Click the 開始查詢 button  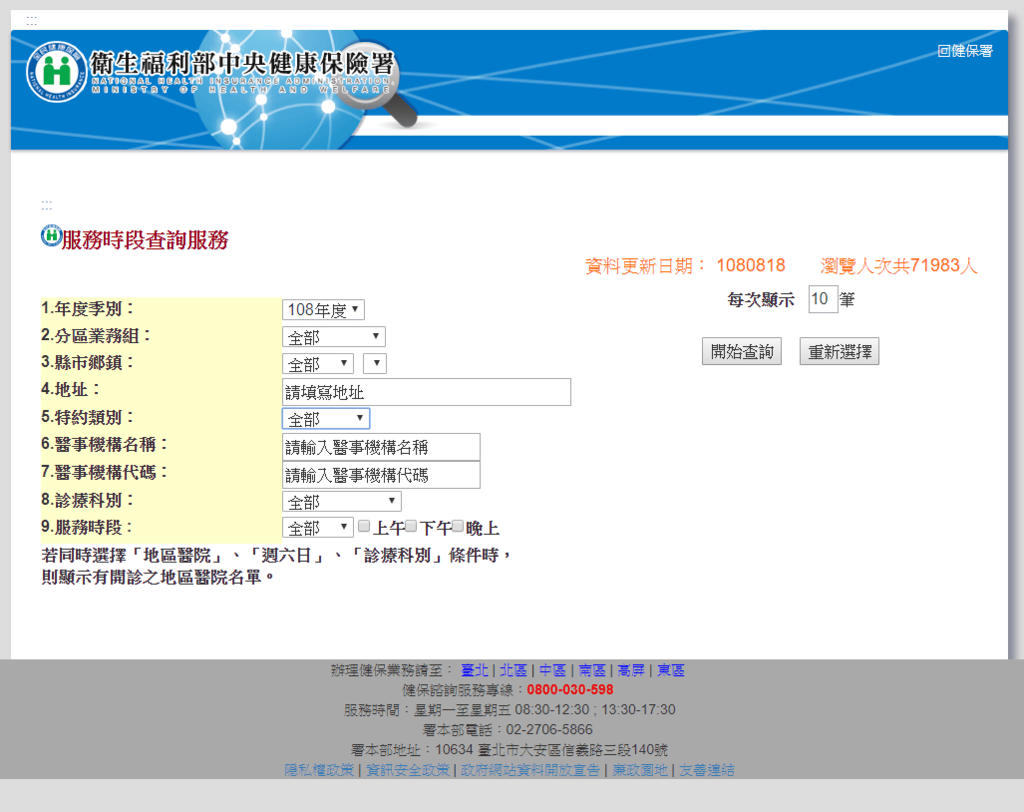click(742, 351)
